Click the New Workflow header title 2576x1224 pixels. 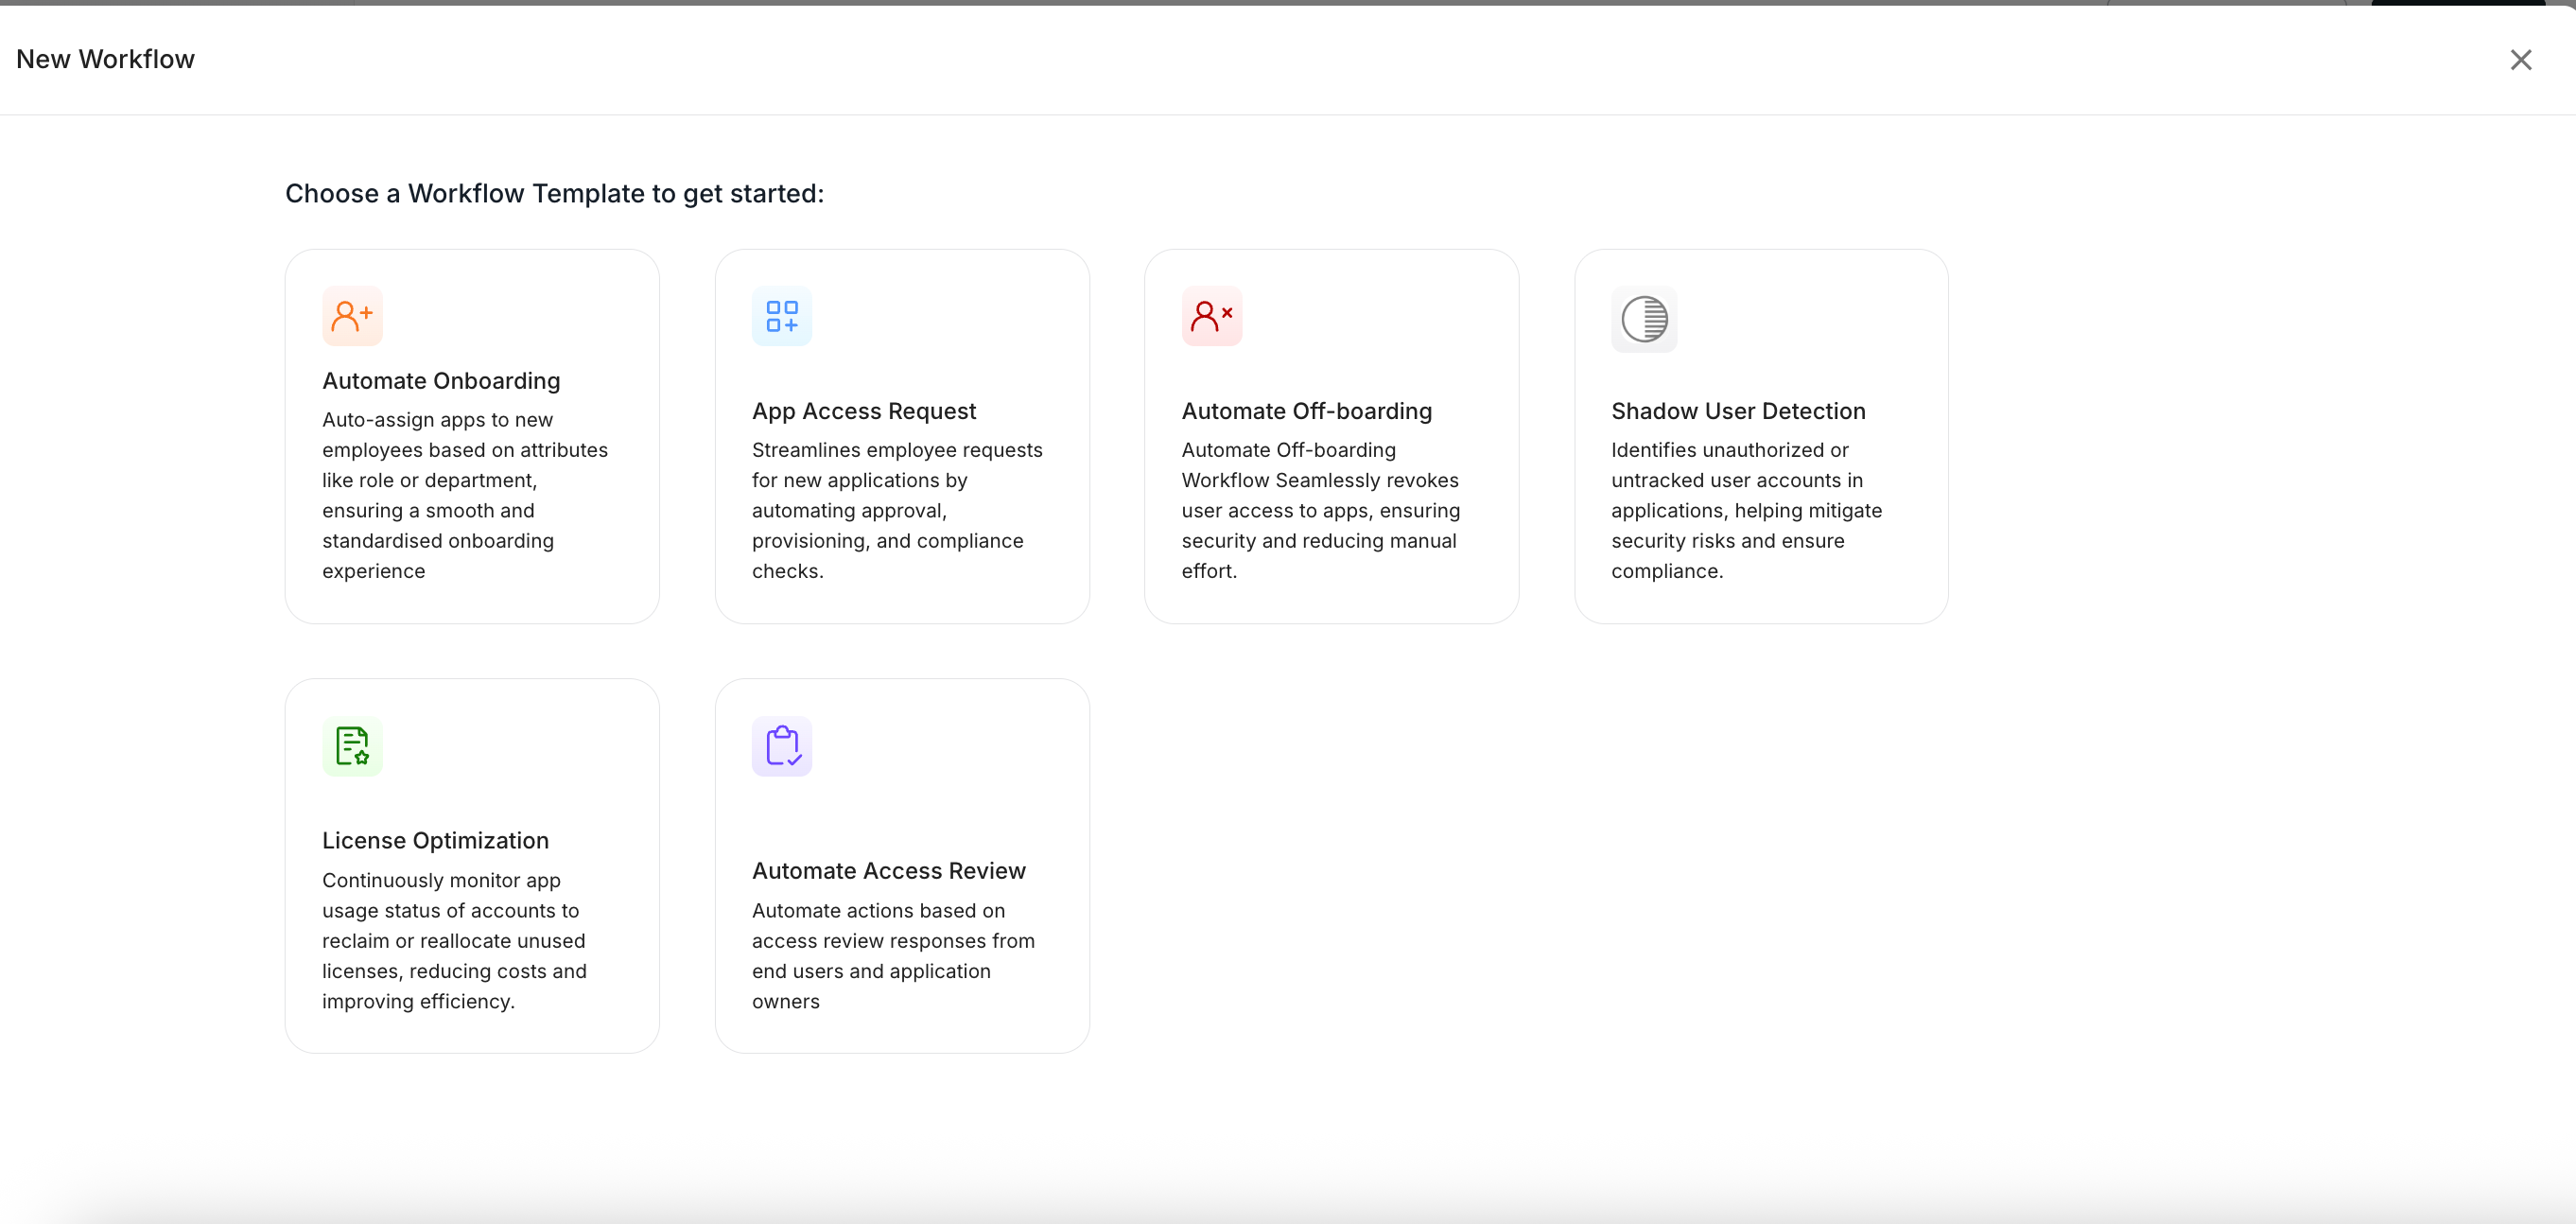coord(105,59)
